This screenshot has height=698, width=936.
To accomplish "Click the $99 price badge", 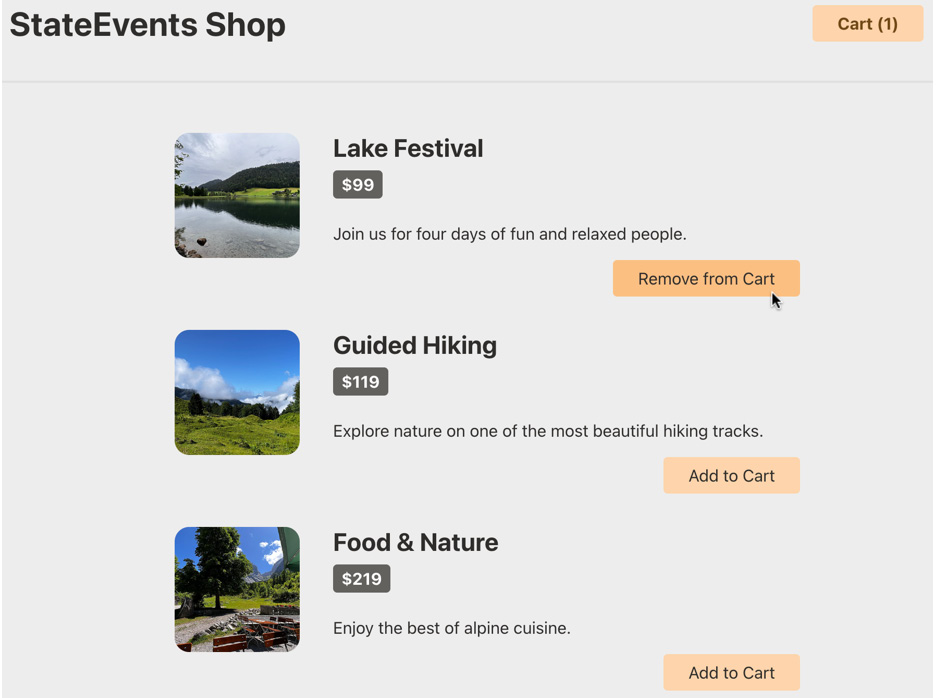I will click(x=358, y=185).
